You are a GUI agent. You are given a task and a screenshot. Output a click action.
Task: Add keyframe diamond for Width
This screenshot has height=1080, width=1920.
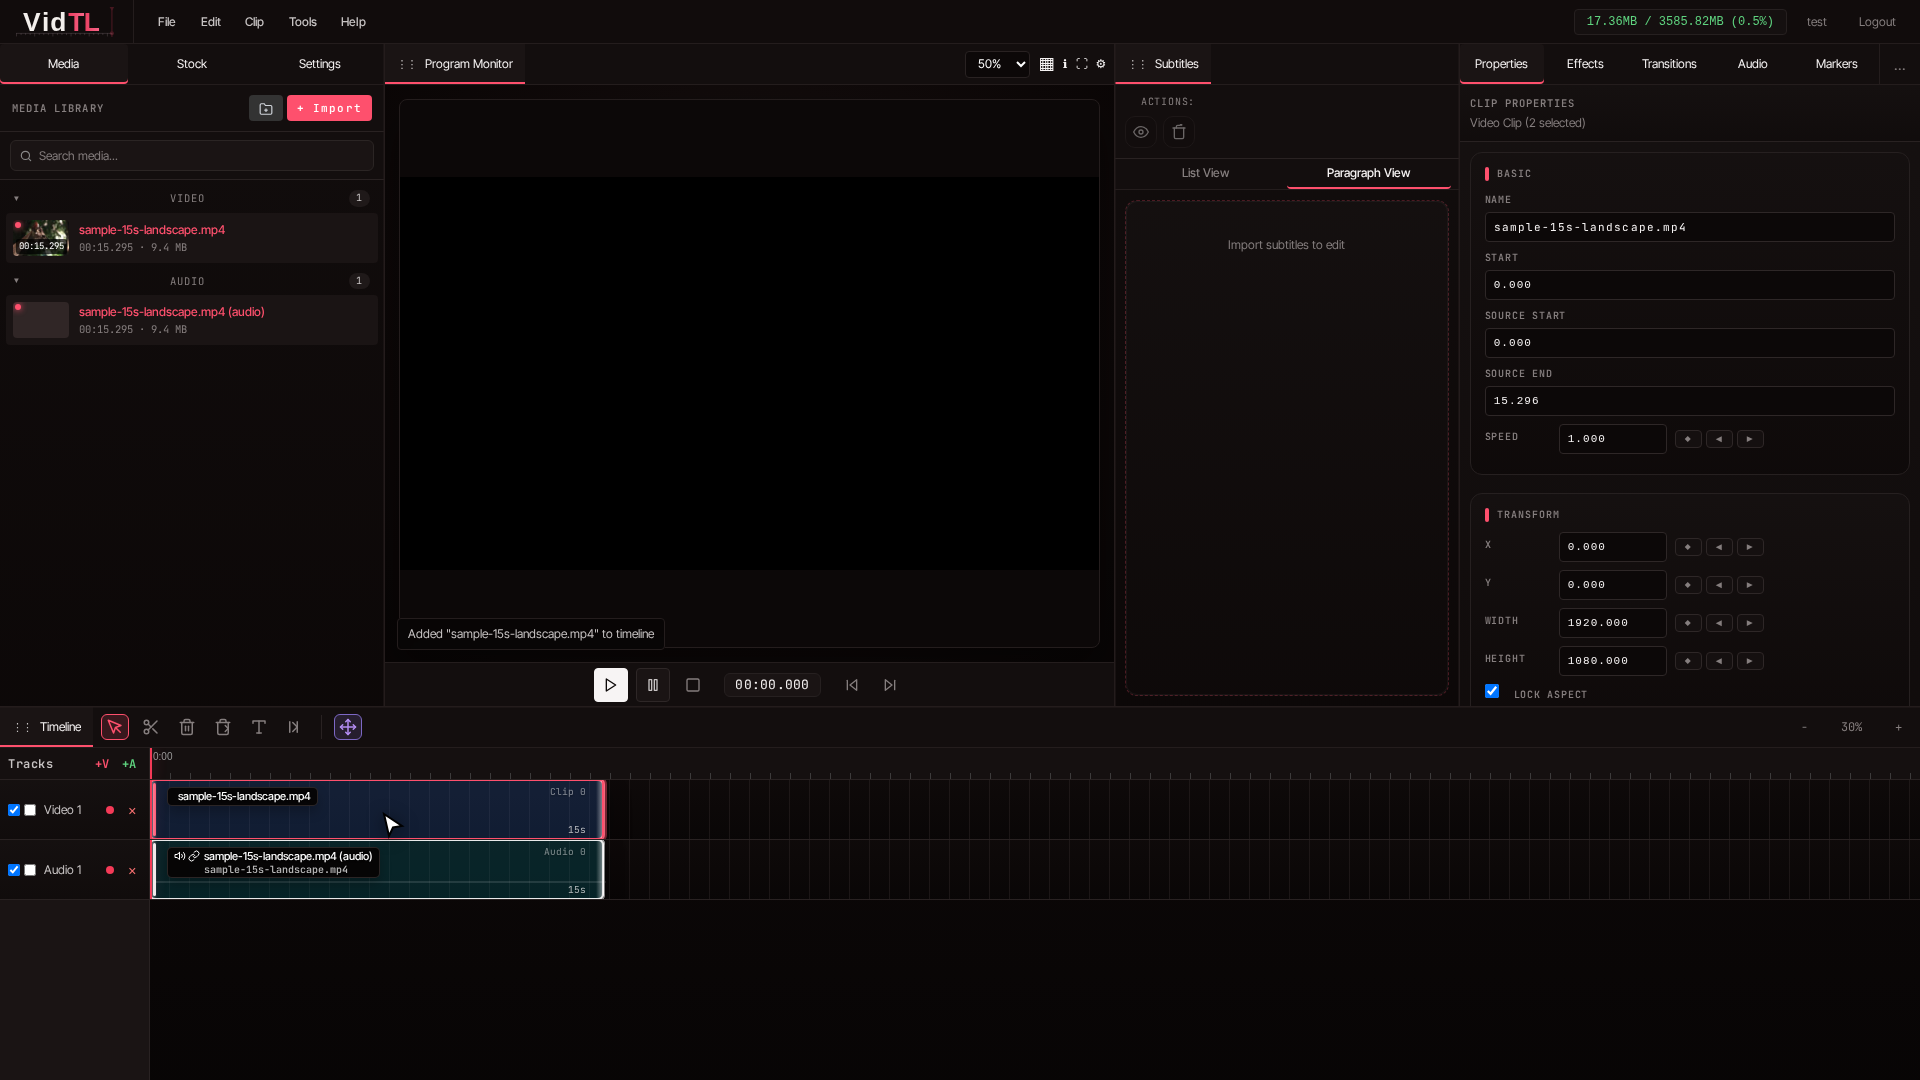click(1688, 623)
